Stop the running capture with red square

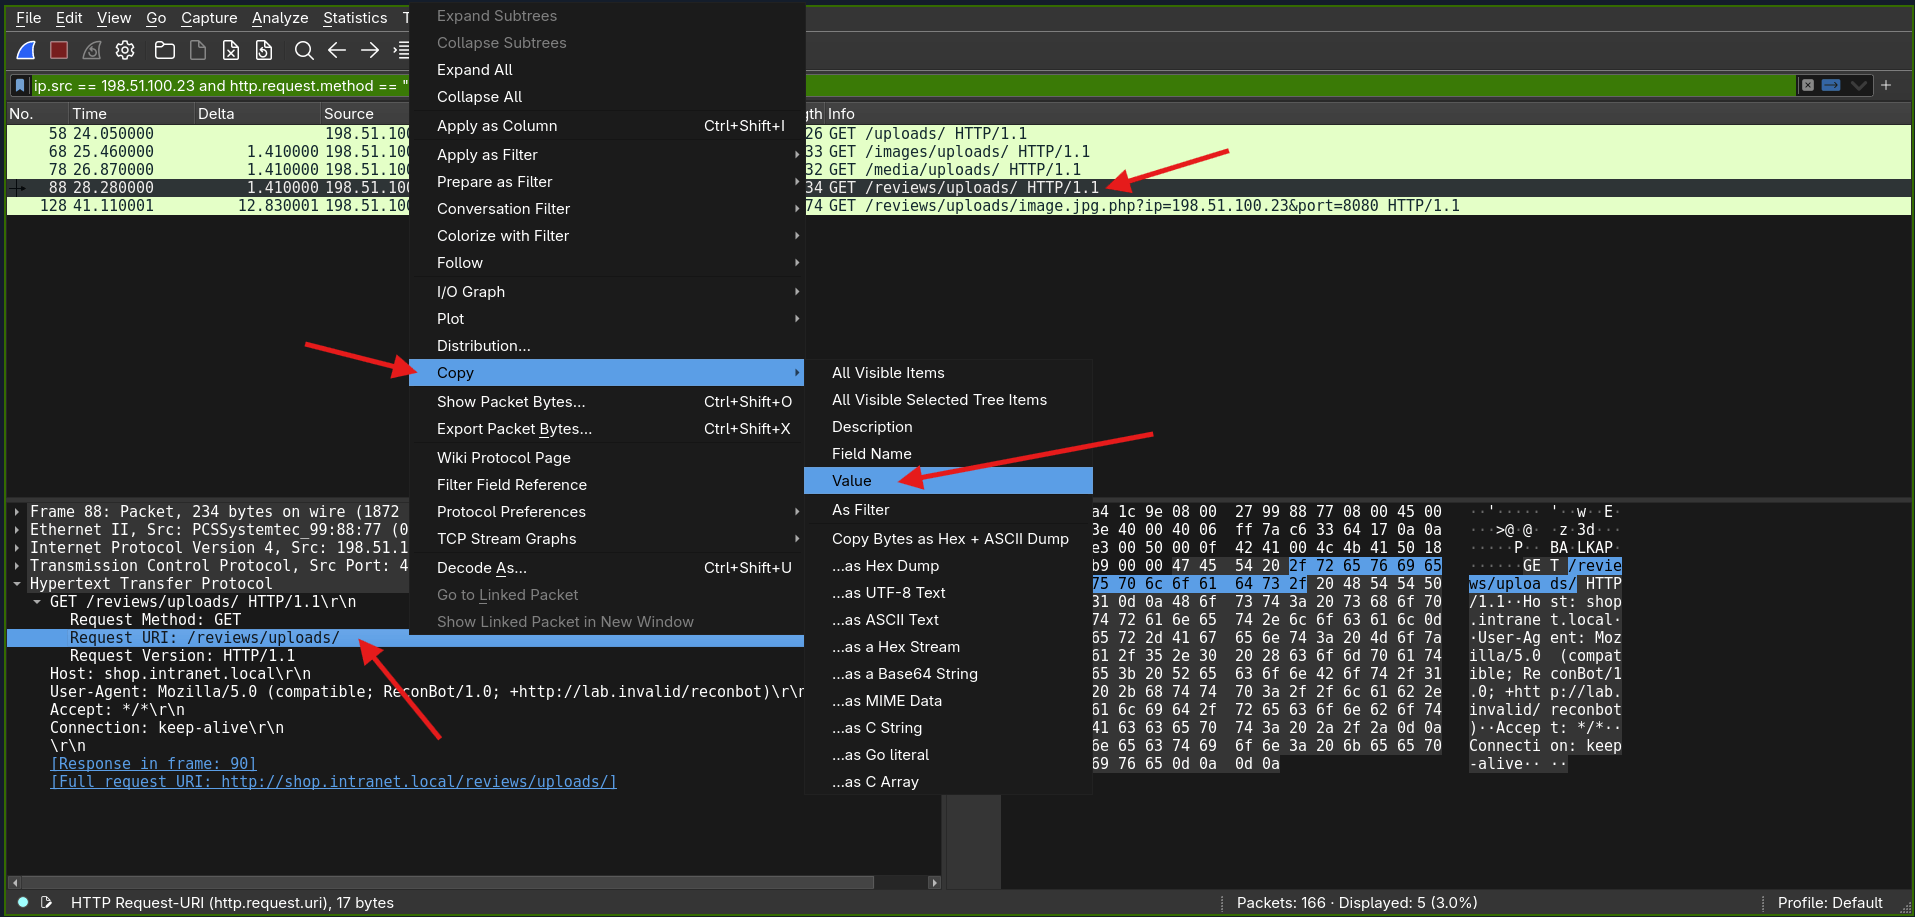click(x=59, y=50)
